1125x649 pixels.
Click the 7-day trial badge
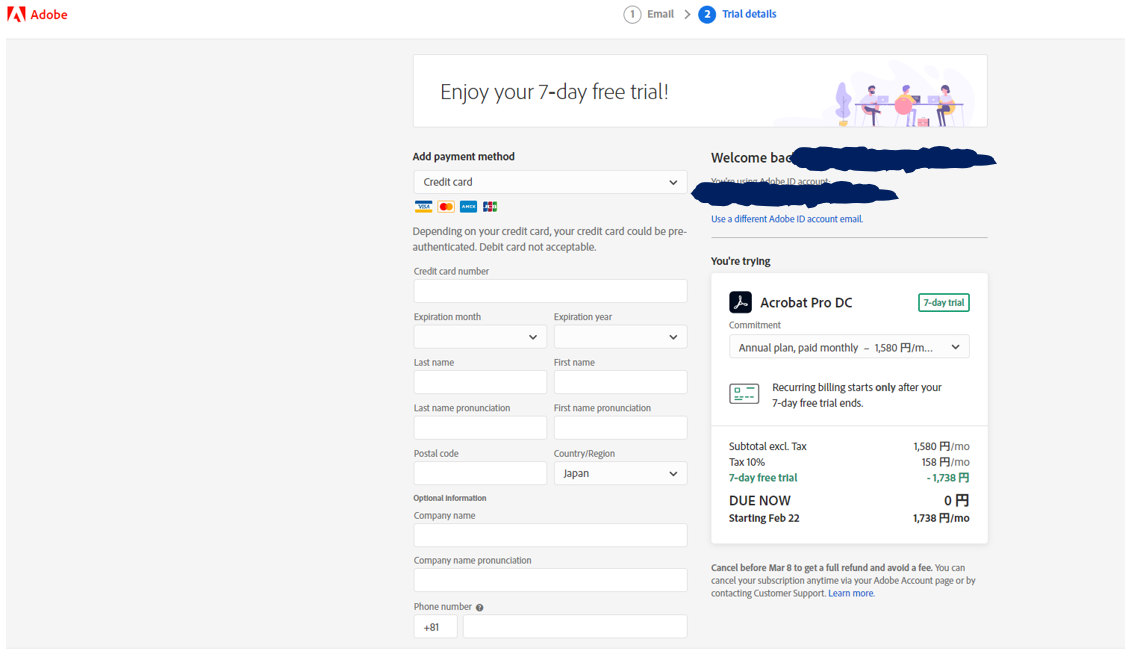(x=943, y=303)
